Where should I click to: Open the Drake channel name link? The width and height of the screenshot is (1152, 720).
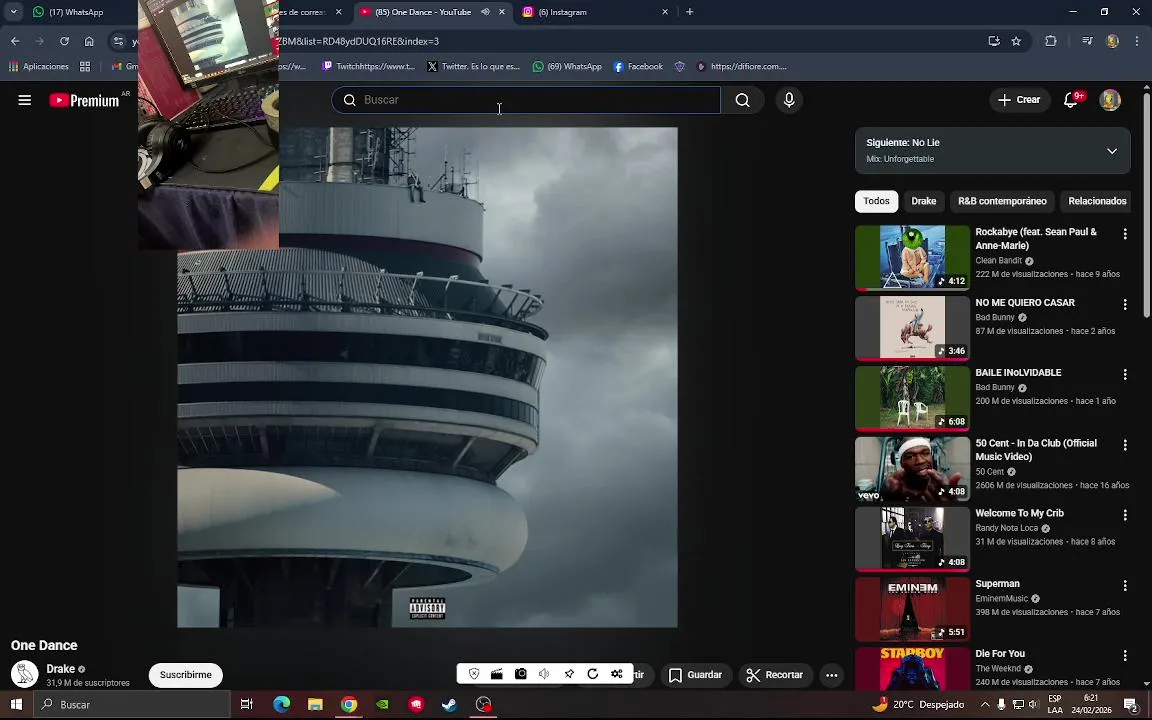coord(60,669)
